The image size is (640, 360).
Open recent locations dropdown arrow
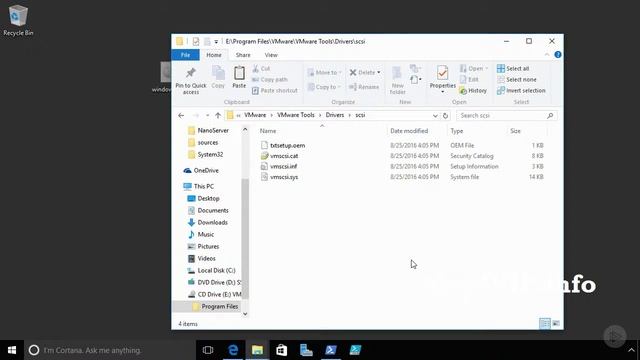coord(207,116)
